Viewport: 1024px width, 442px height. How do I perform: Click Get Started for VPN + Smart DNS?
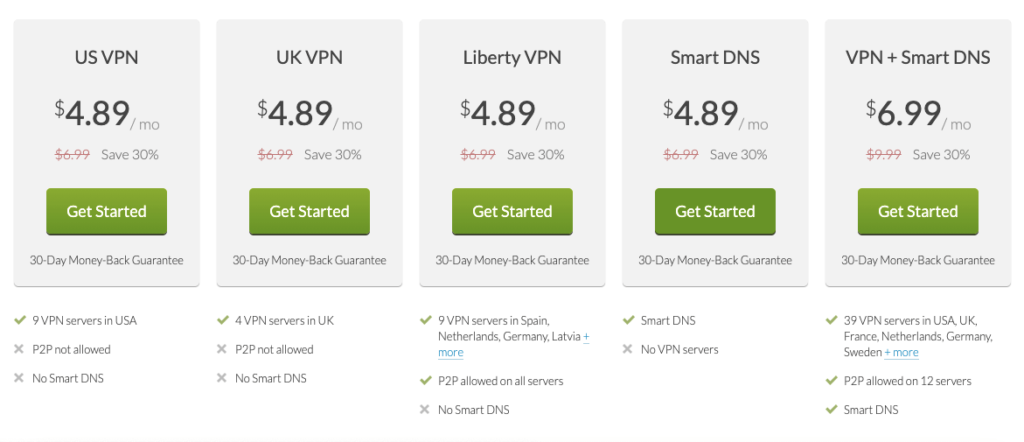[918, 212]
